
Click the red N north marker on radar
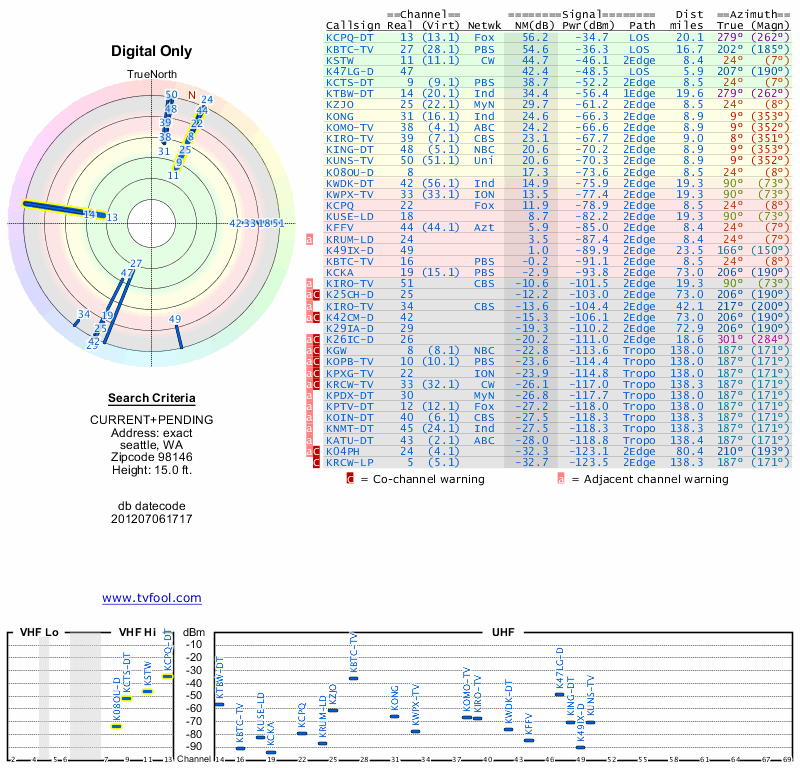(193, 96)
